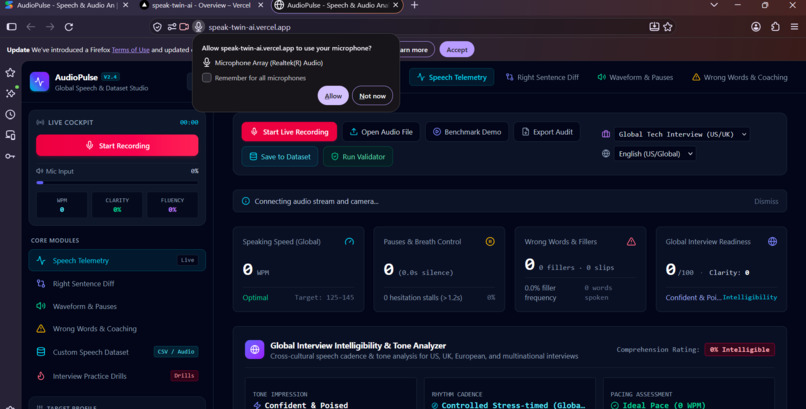
Task: Select the speak-twin-ai Vercel browser tab
Action: tap(202, 5)
